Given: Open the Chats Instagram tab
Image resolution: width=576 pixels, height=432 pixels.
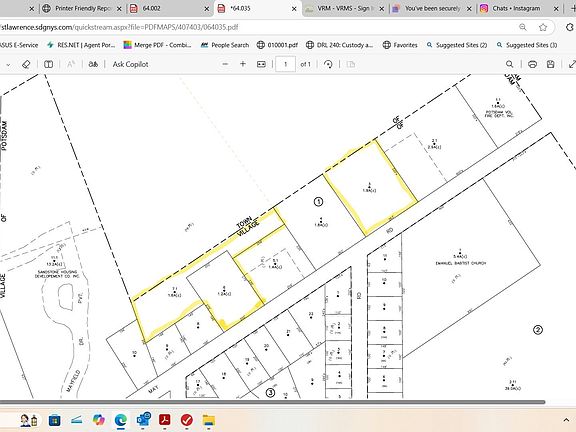Looking at the screenshot, I should click(520, 8).
